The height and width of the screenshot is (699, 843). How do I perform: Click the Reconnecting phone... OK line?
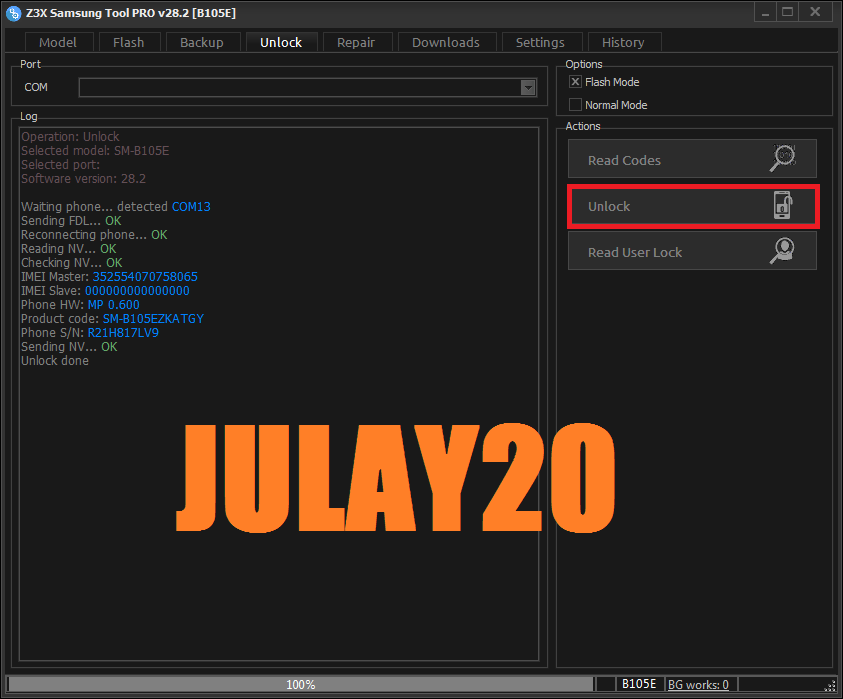coord(94,235)
